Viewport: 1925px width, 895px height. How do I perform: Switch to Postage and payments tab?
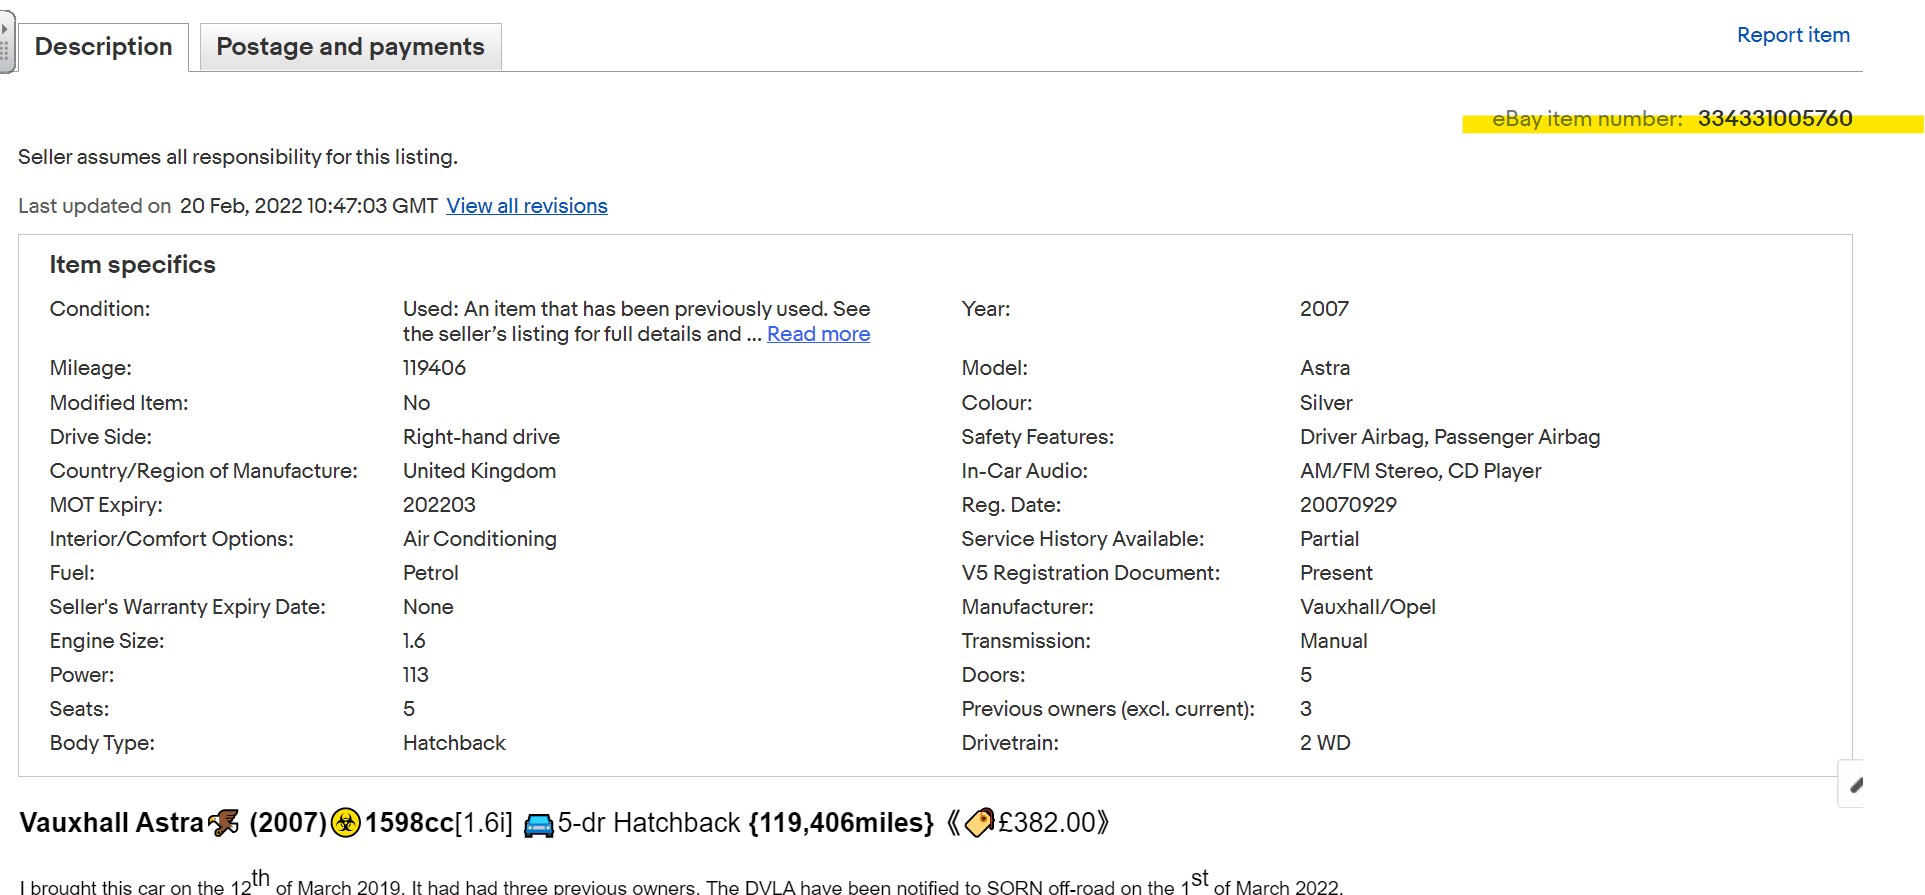[350, 47]
